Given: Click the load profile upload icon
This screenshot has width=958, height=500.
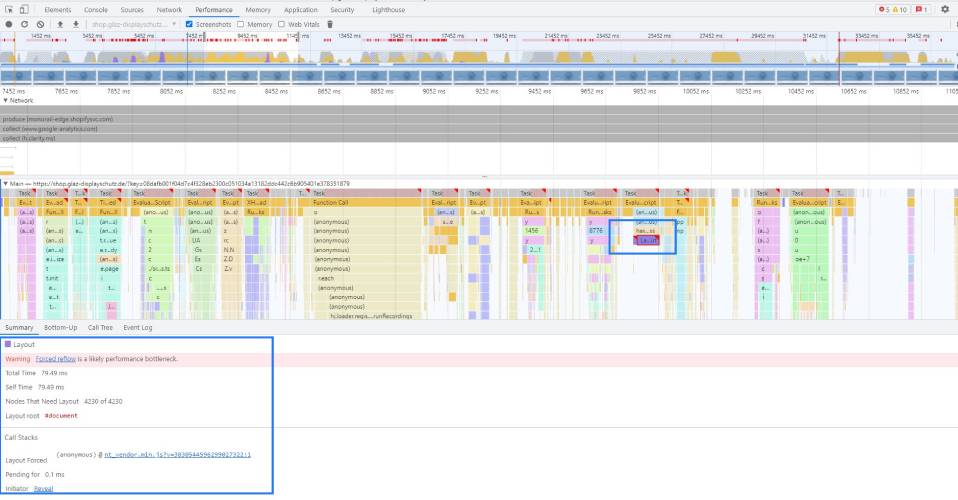Looking at the screenshot, I should 60,24.
